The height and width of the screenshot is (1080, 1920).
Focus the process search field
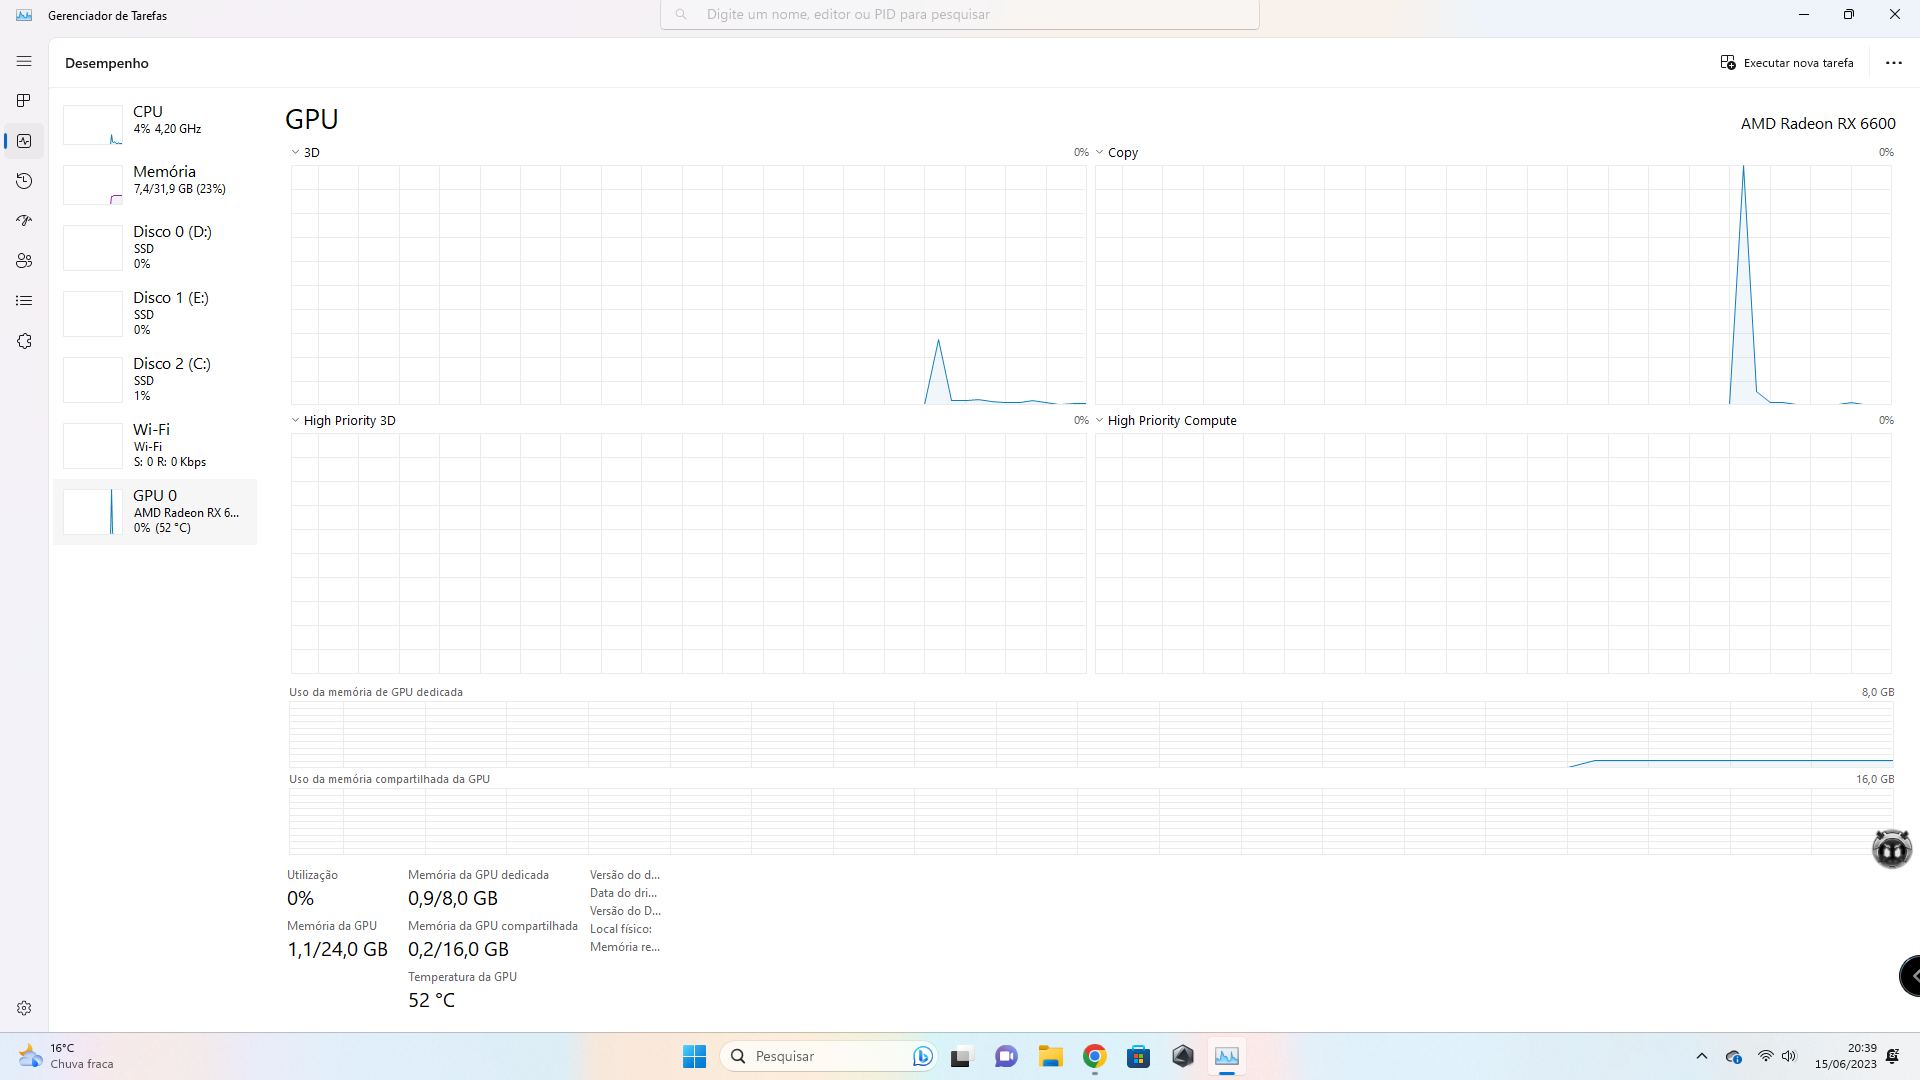pyautogui.click(x=959, y=14)
